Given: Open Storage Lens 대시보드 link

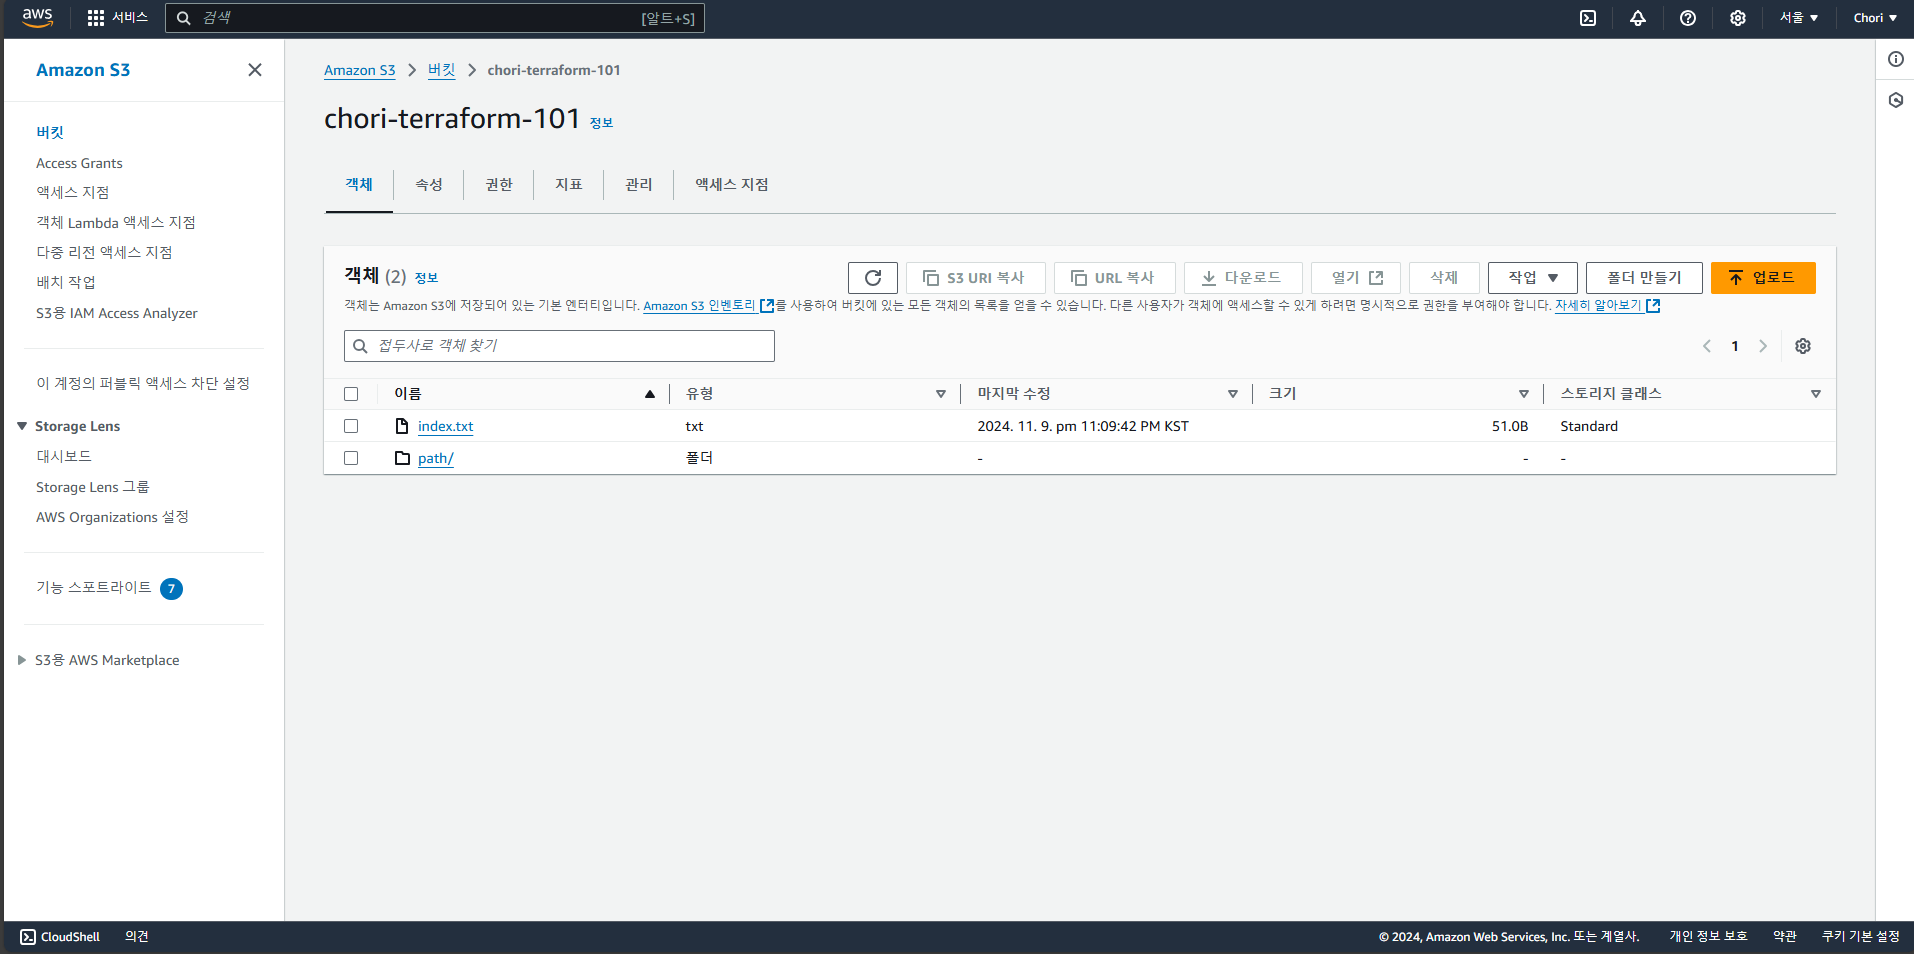Looking at the screenshot, I should click(64, 456).
